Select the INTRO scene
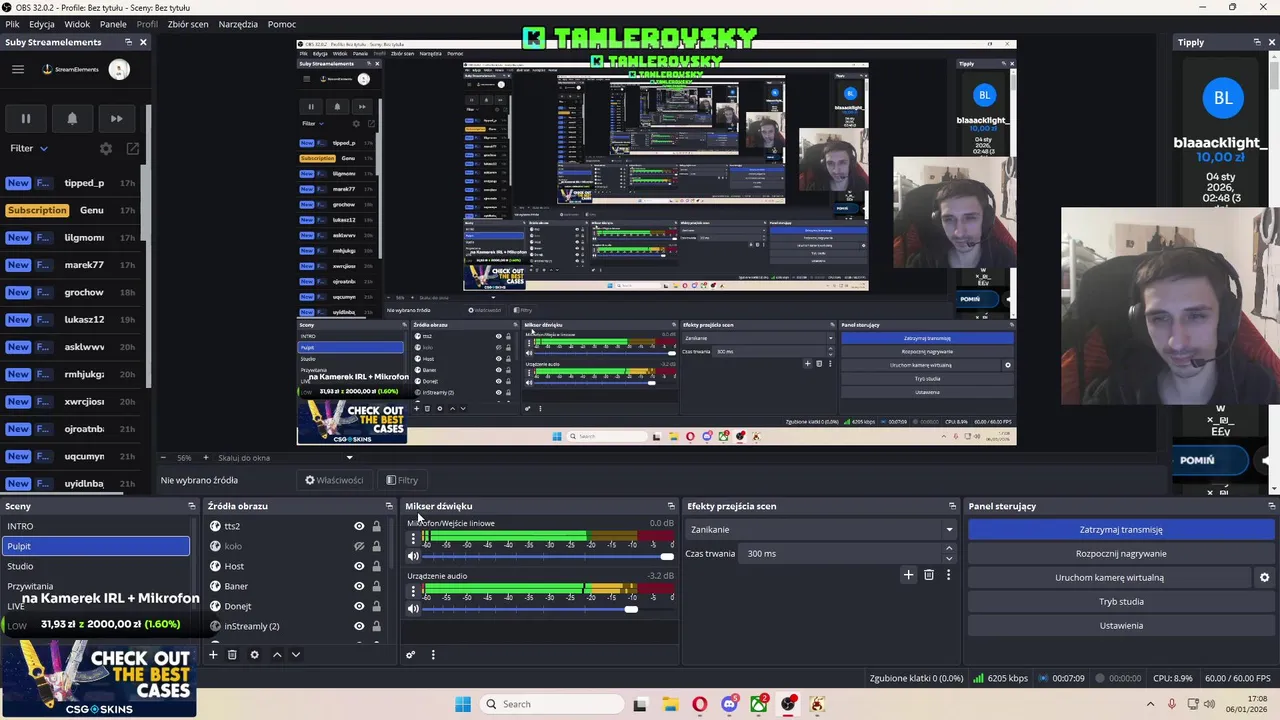Image resolution: width=1280 pixels, height=720 pixels. 96,526
